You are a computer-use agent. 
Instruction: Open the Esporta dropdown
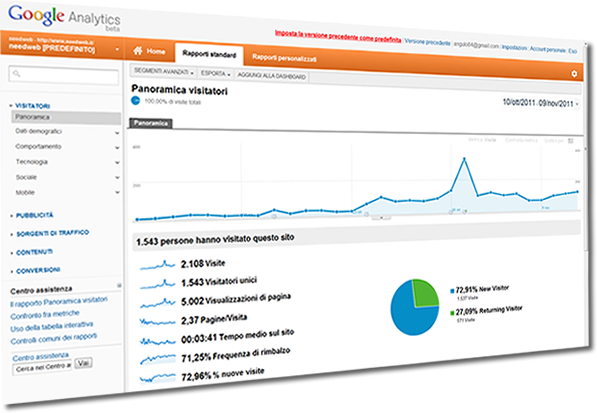click(x=215, y=73)
